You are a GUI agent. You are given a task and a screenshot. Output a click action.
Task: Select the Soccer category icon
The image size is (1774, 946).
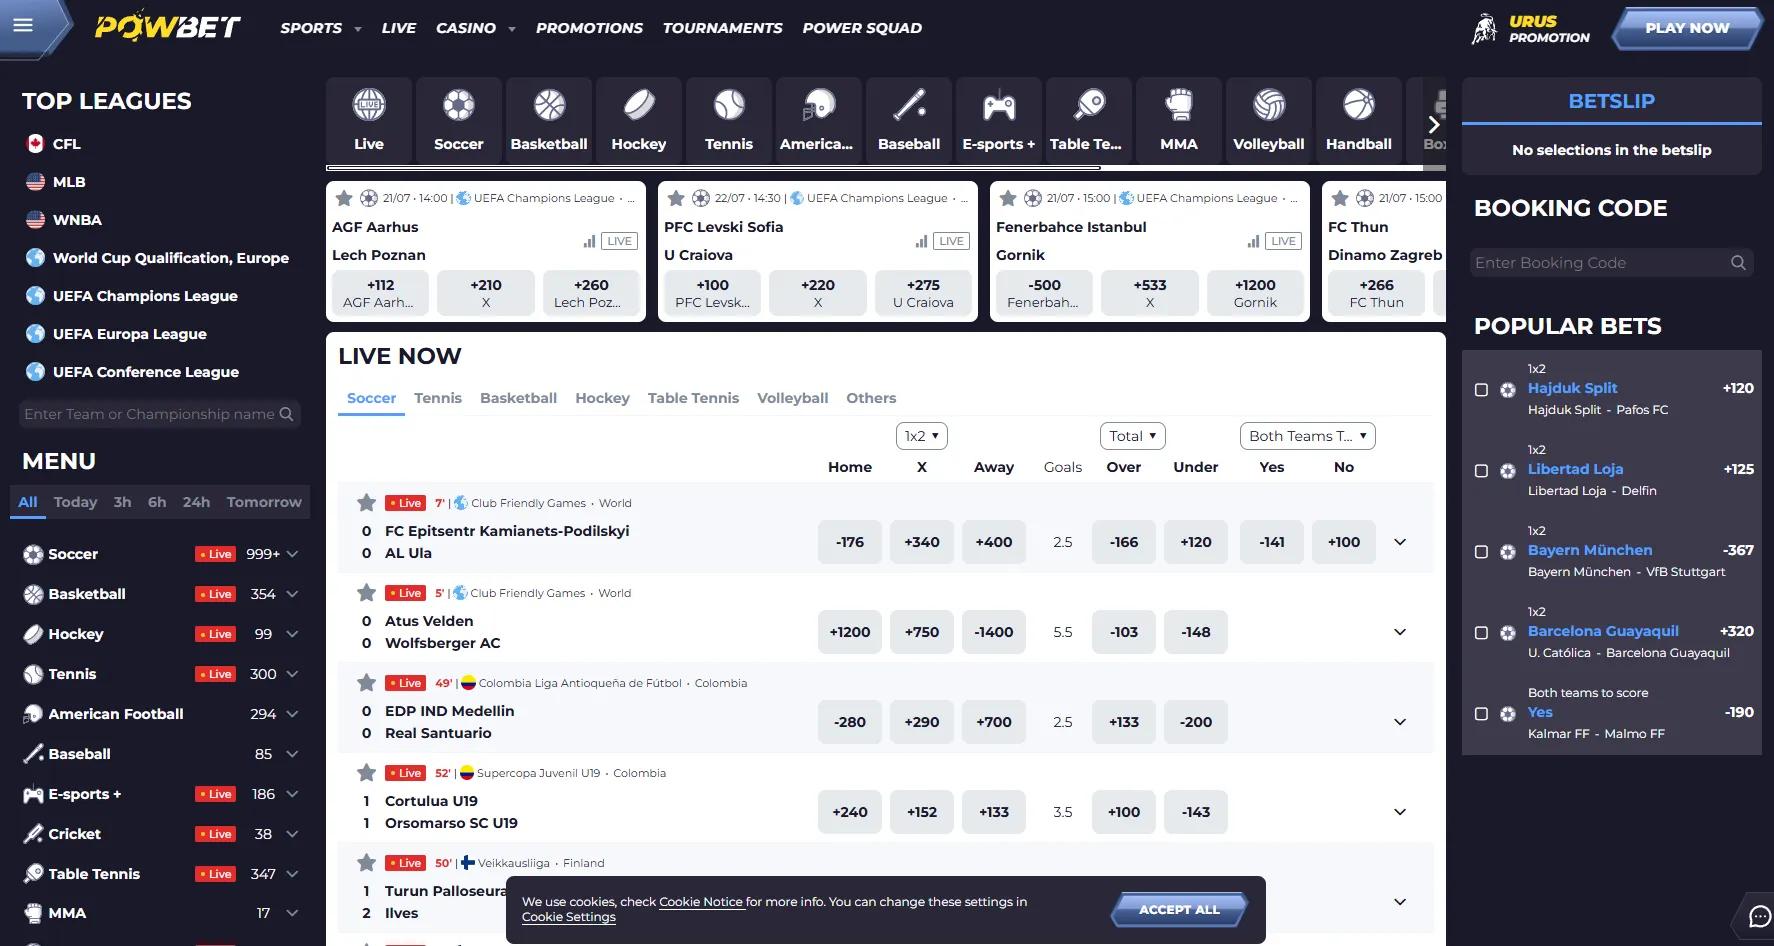pyautogui.click(x=459, y=105)
